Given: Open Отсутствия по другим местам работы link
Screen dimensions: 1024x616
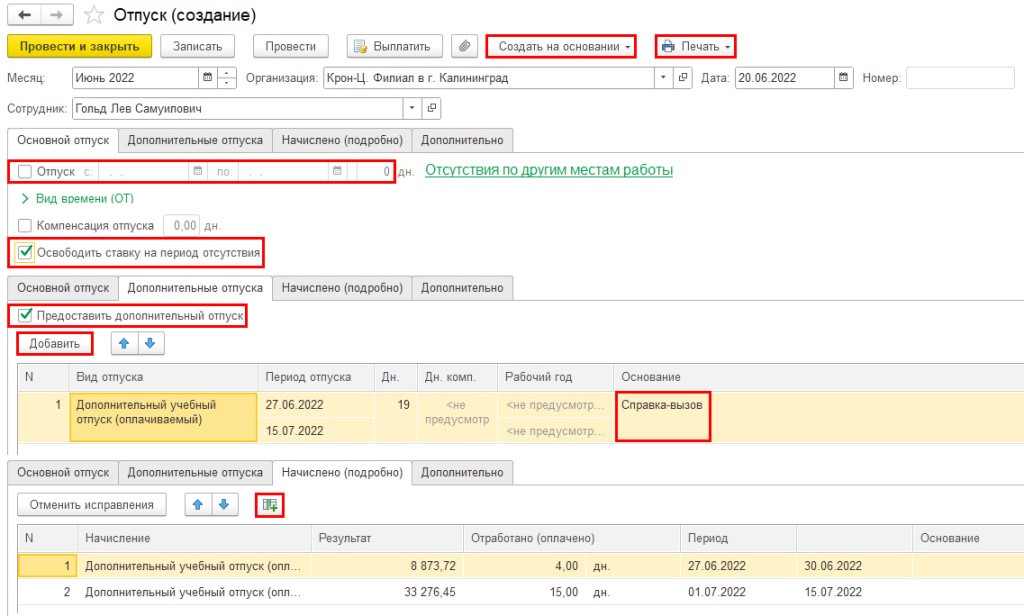Looking at the screenshot, I should pos(549,170).
